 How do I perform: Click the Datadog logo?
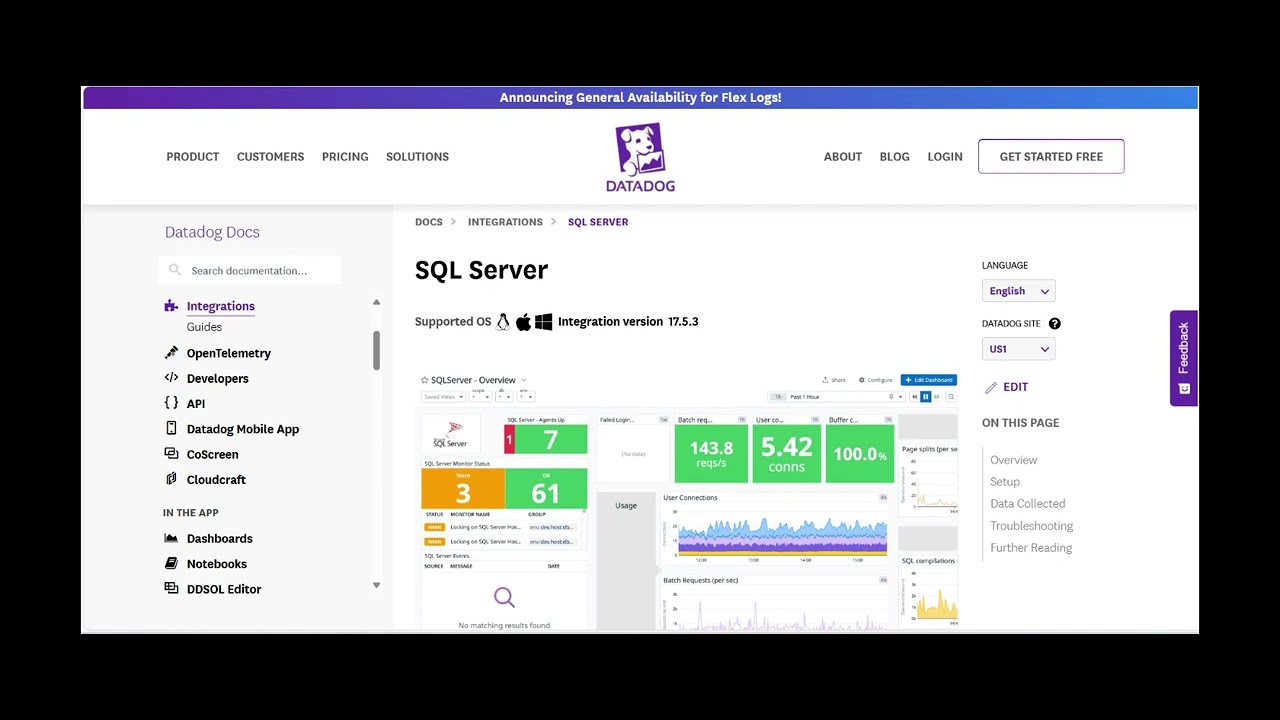click(x=640, y=157)
